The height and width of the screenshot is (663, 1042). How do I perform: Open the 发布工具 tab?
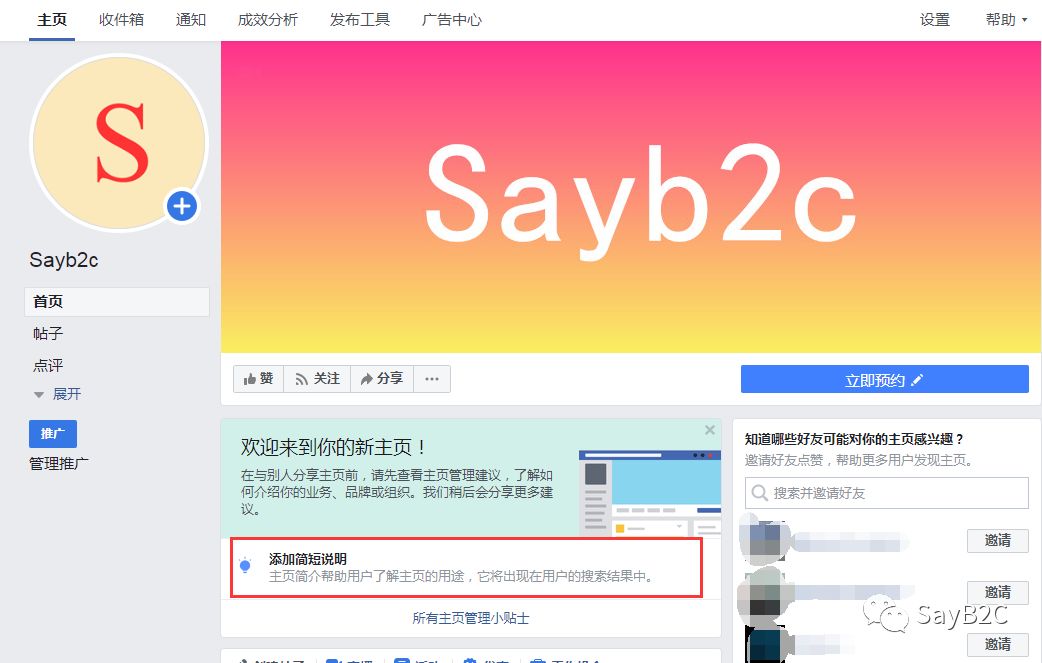[360, 20]
